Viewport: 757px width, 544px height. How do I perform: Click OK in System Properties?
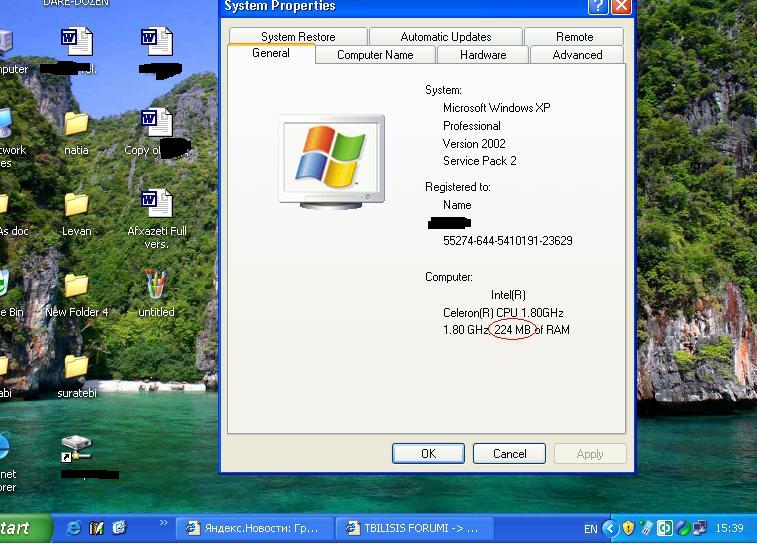click(x=428, y=454)
